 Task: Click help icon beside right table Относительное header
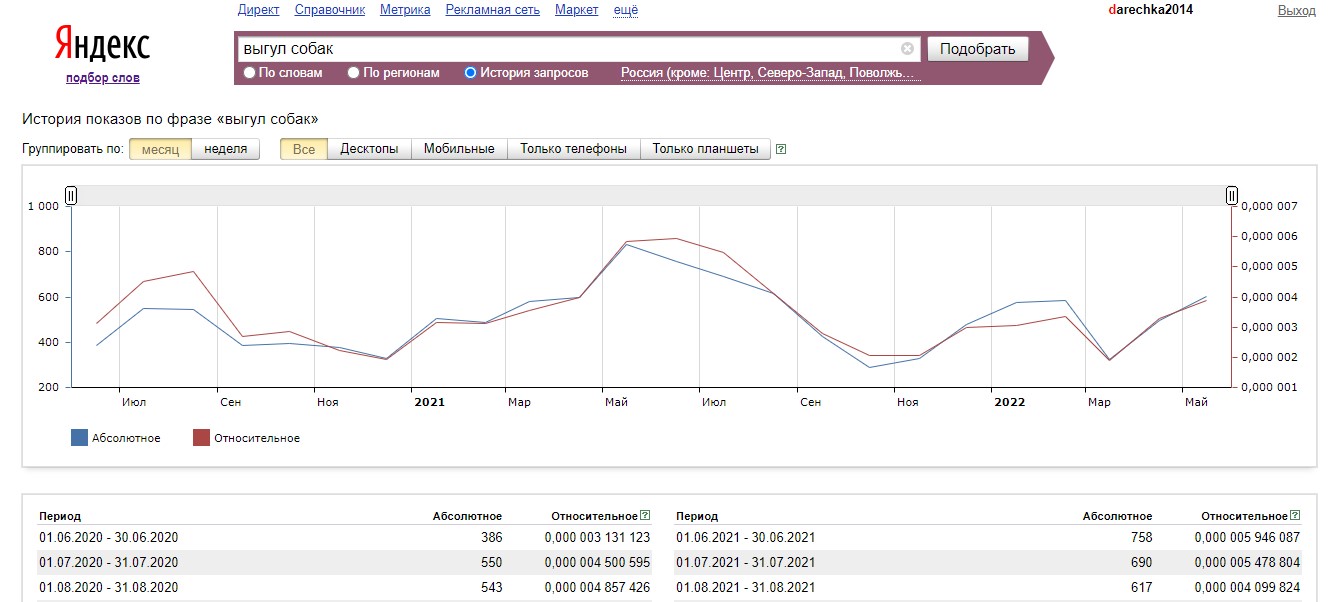(1296, 516)
